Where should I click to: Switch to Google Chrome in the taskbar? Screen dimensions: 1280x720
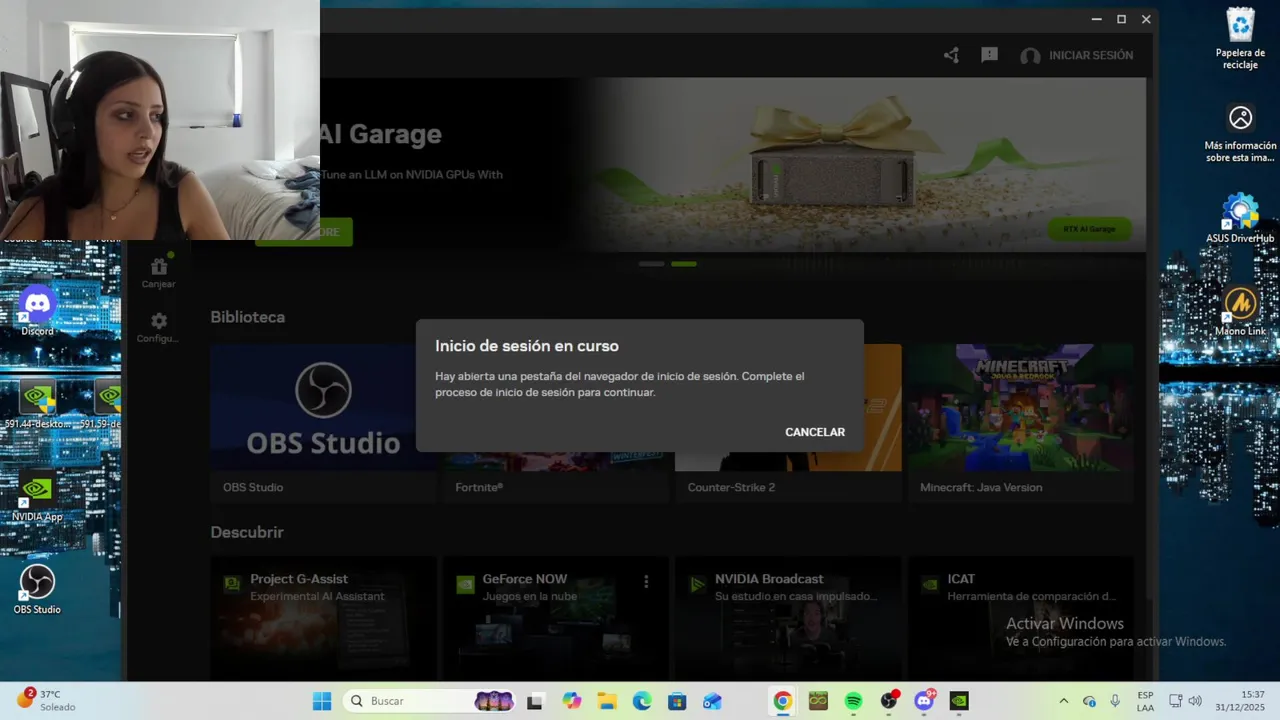tap(782, 701)
